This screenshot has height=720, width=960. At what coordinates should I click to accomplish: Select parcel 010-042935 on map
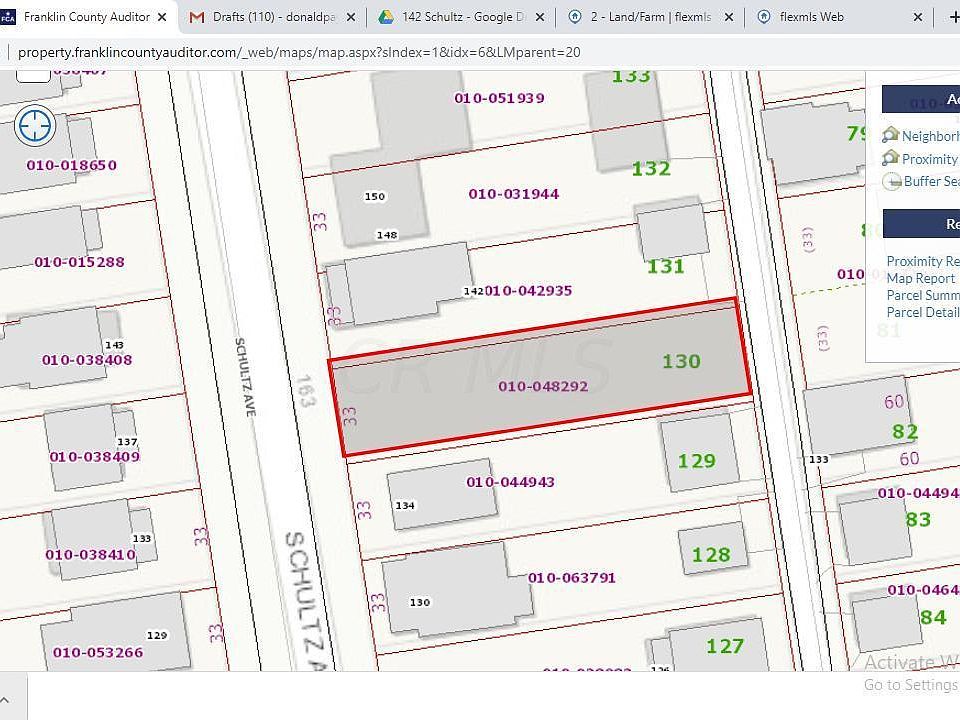[x=528, y=291]
